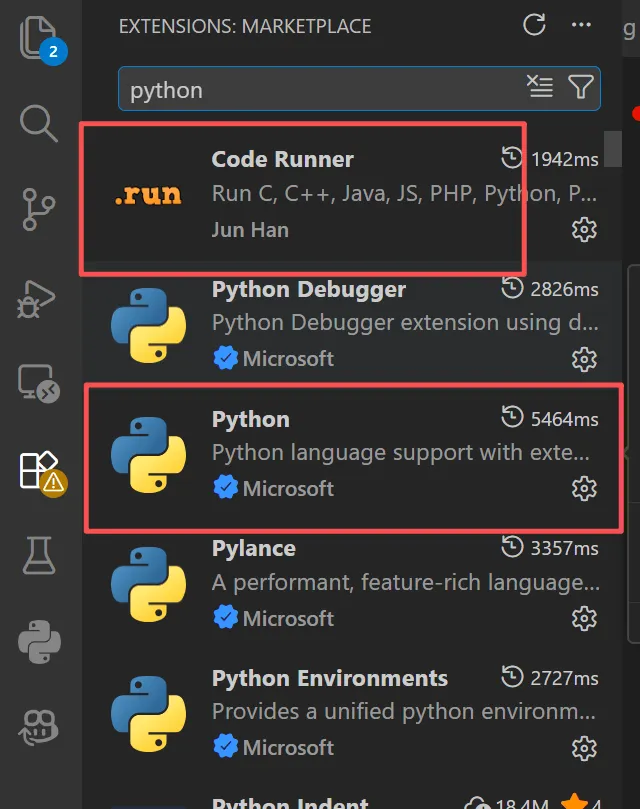640x809 pixels.
Task: Click the Python Environments logo thumbnail
Action: coord(149,715)
